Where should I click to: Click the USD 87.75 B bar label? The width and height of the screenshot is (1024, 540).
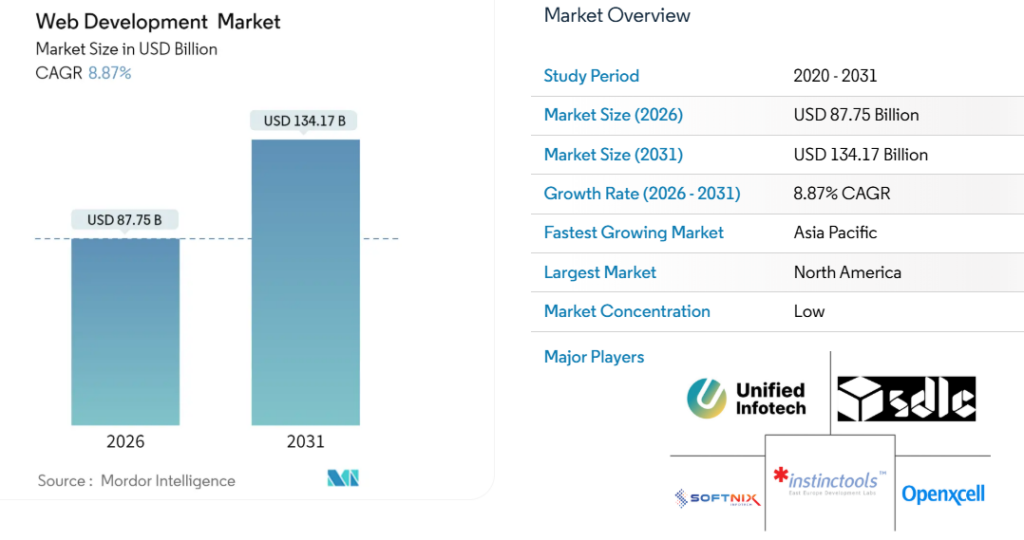(x=125, y=220)
